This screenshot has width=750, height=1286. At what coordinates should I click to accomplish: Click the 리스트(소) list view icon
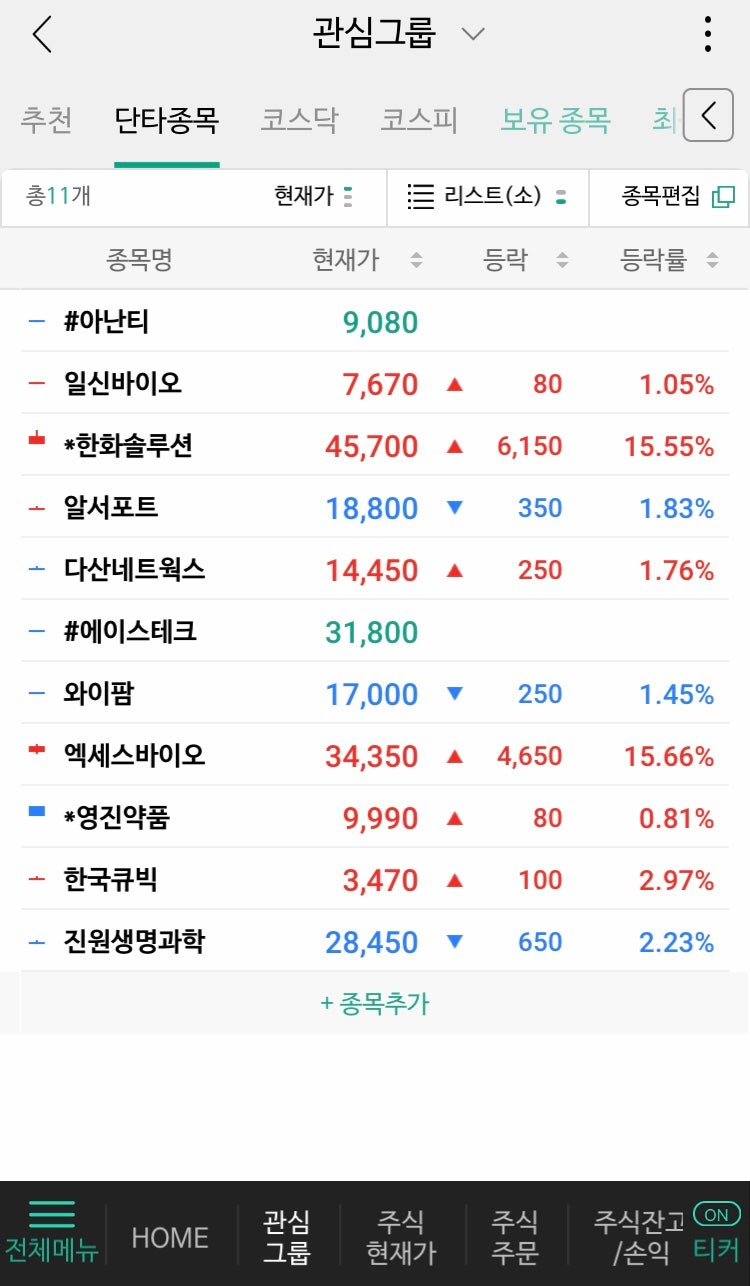pyautogui.click(x=421, y=196)
